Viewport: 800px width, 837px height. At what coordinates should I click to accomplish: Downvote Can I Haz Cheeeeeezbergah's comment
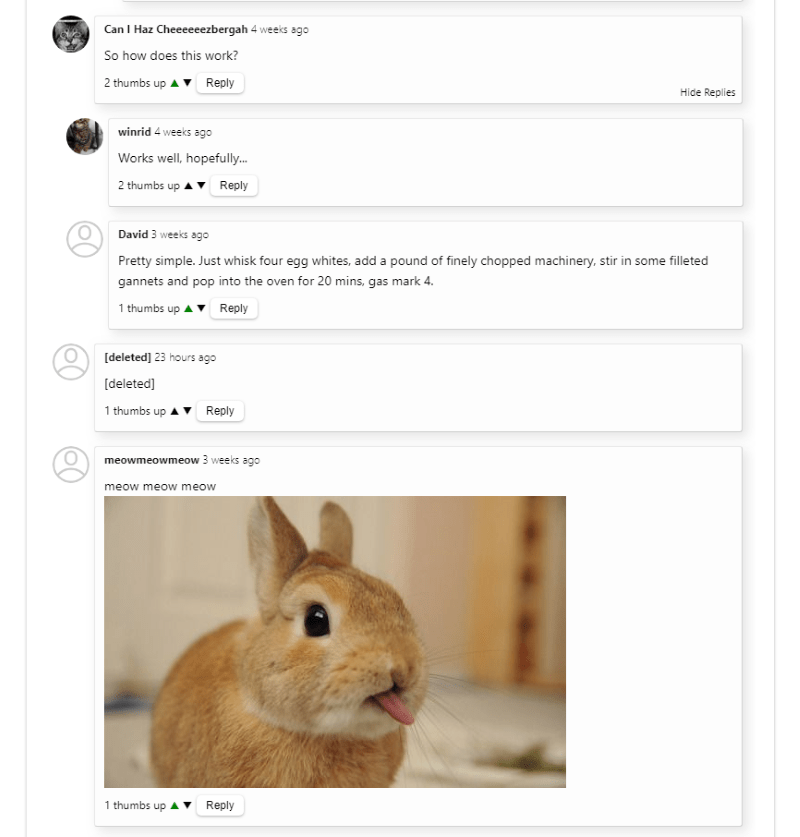pyautogui.click(x=187, y=83)
